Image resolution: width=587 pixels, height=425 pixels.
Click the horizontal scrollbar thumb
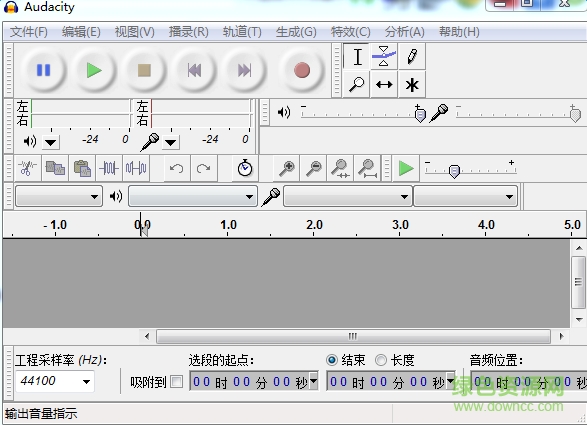[x=353, y=336]
